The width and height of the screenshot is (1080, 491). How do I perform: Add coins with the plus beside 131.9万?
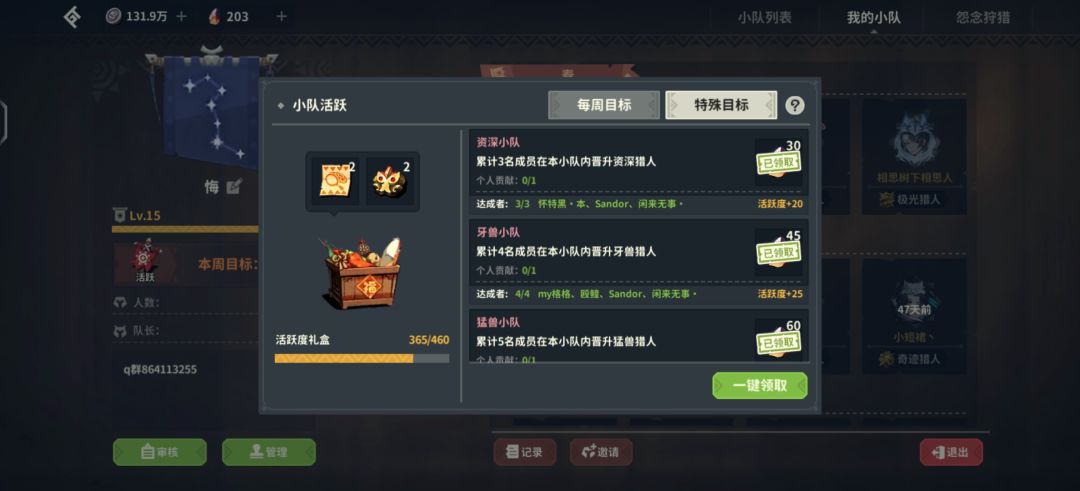[181, 17]
